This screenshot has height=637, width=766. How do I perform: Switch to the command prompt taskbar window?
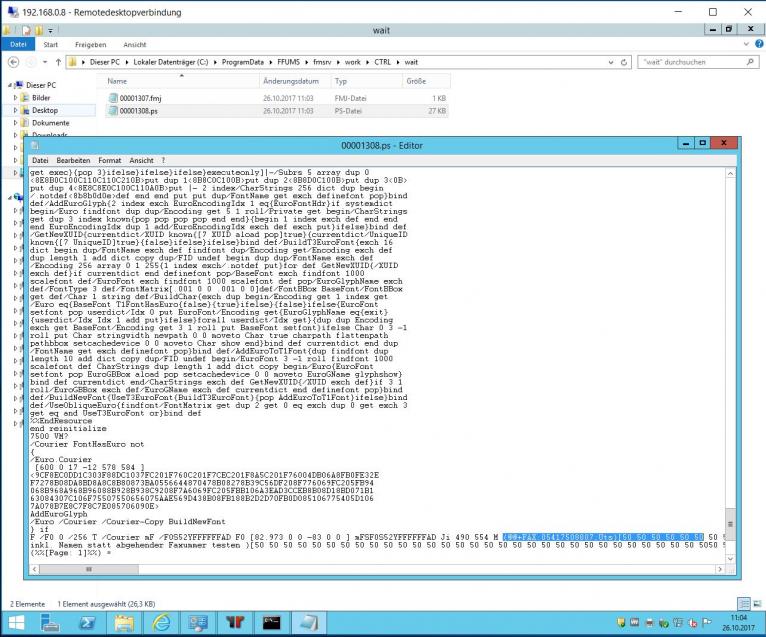(x=270, y=622)
